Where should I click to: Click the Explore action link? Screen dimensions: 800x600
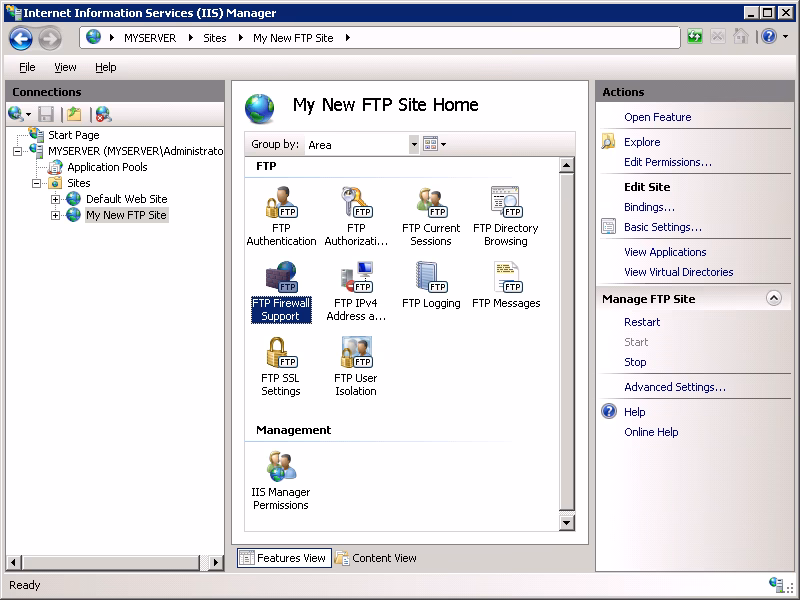coord(642,142)
